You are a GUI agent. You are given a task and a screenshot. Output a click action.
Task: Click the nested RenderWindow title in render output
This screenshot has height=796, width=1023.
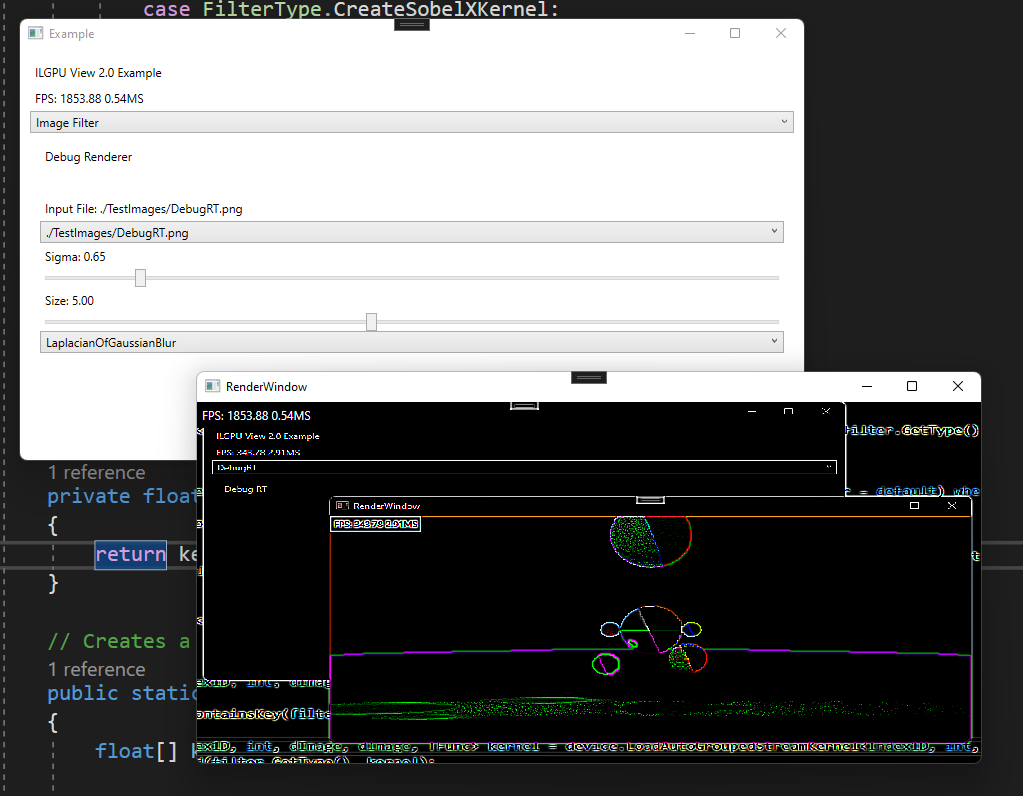point(386,506)
